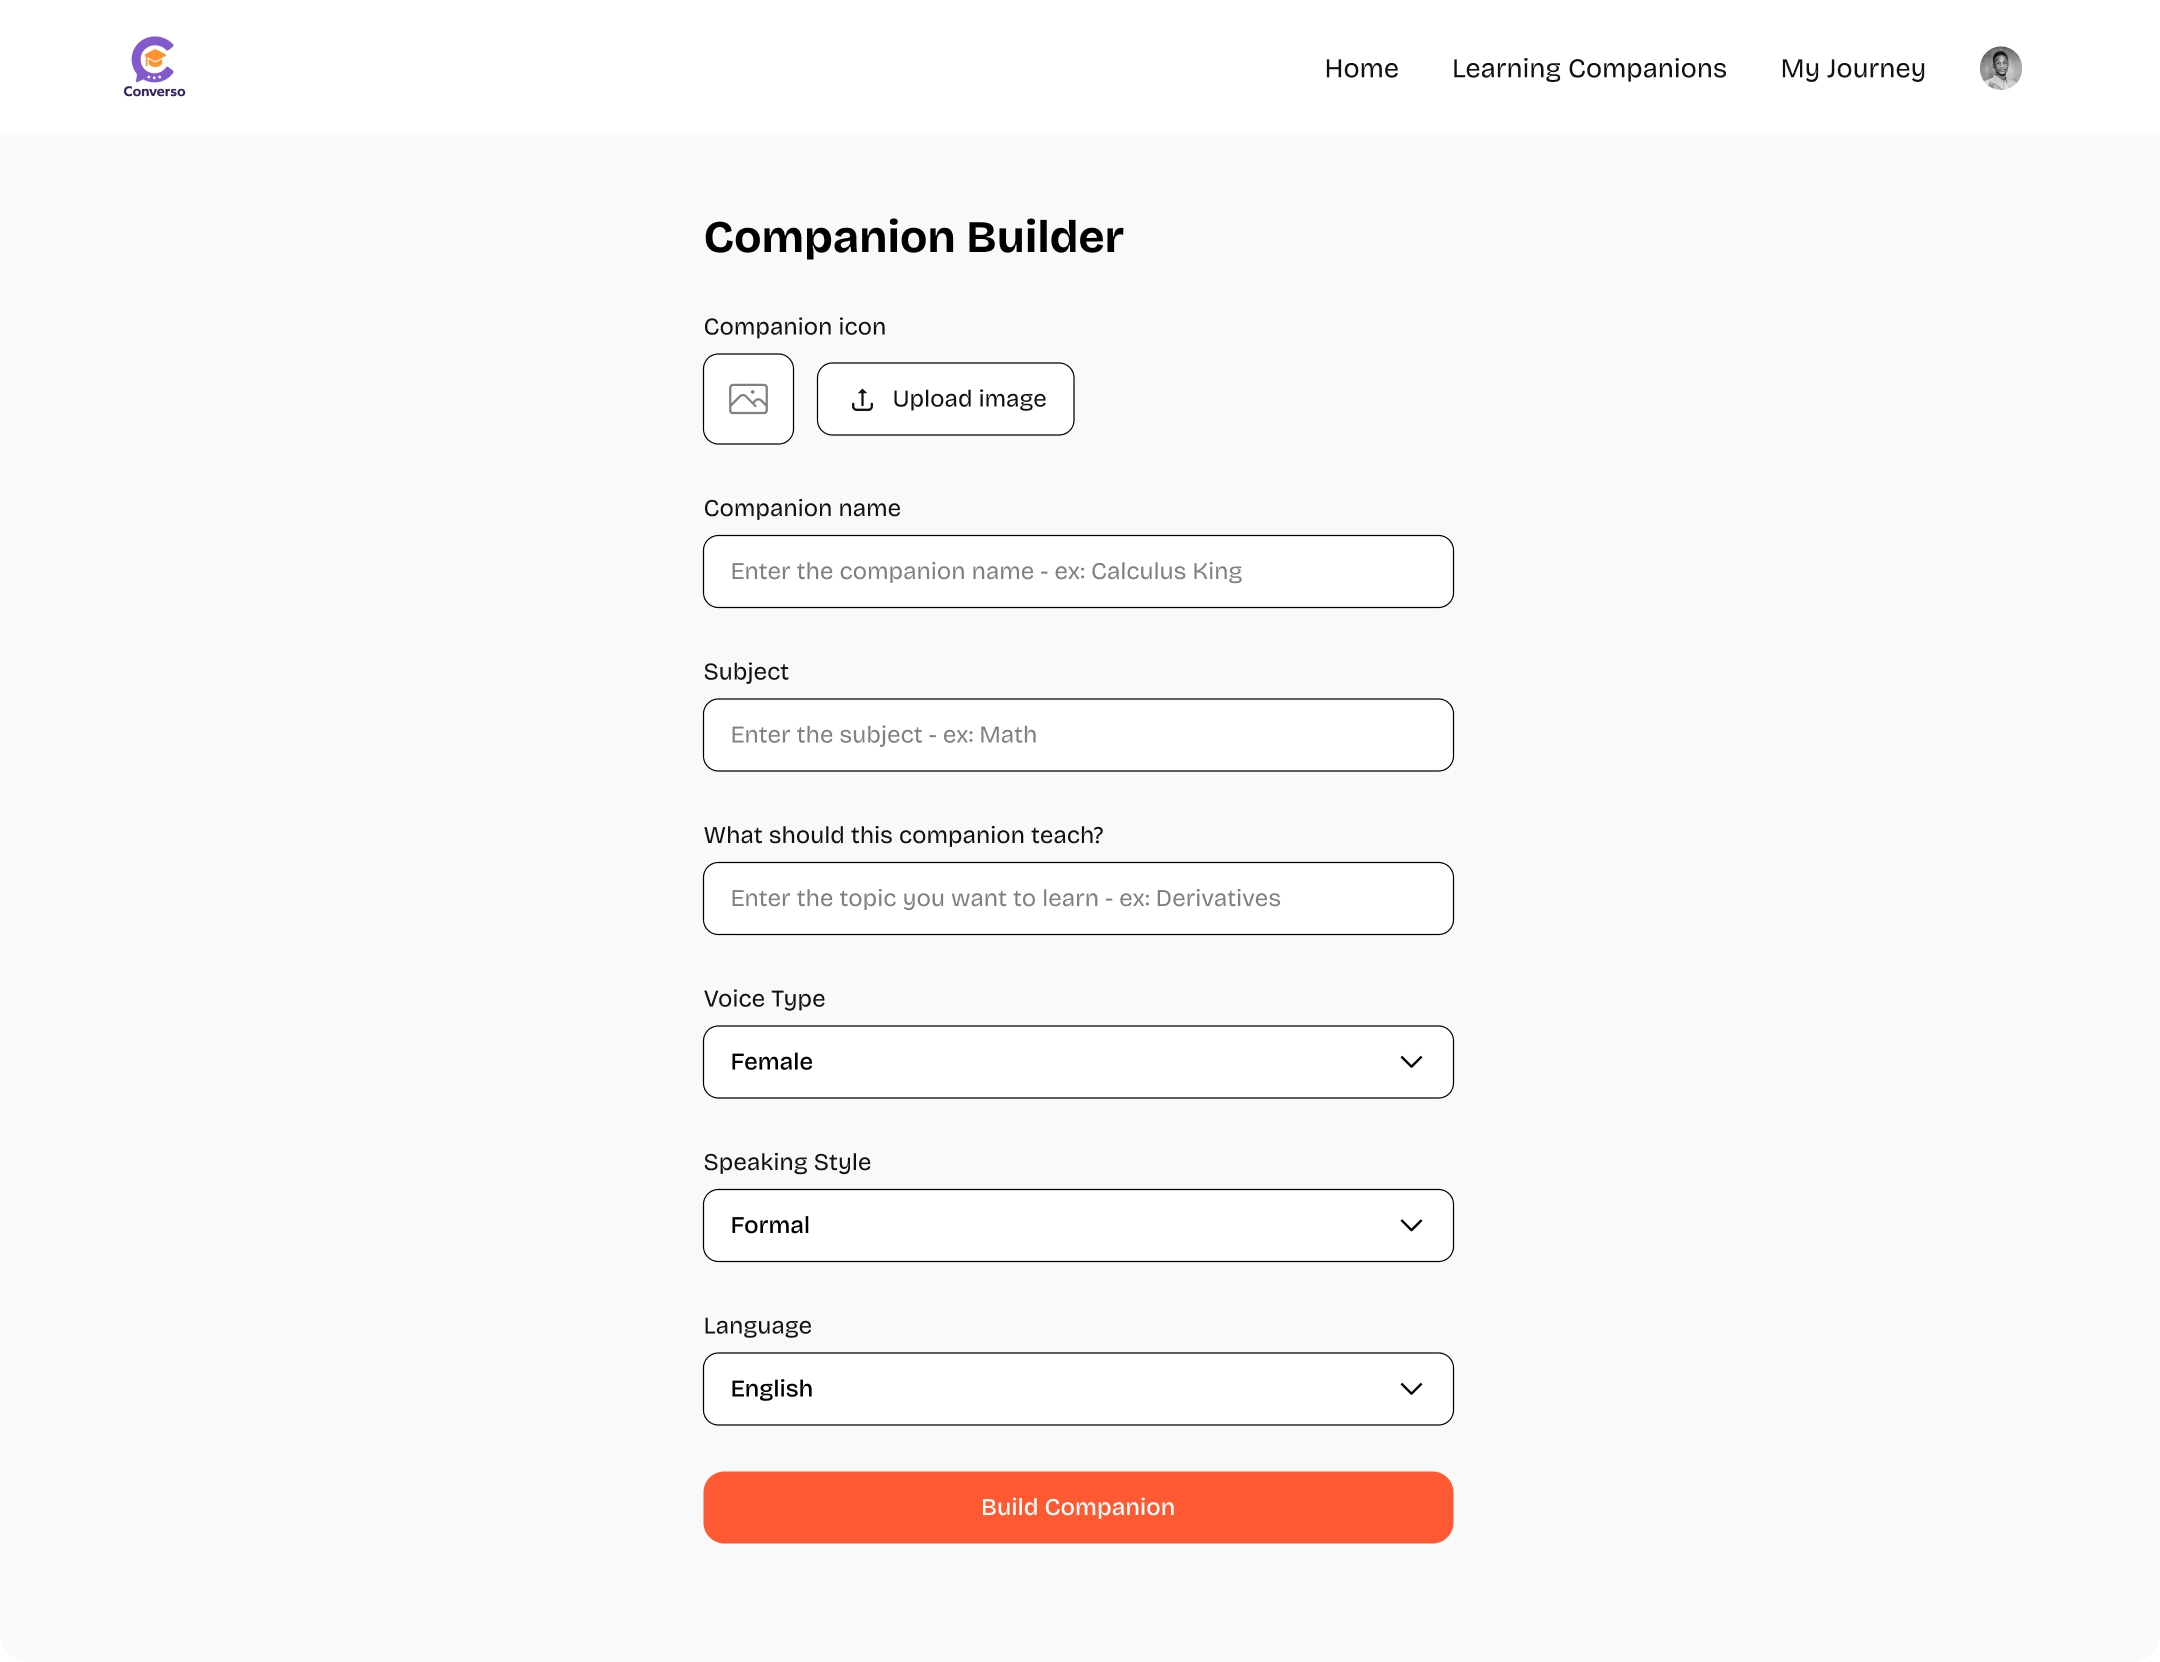Navigate to My Journey
The height and width of the screenshot is (1662, 2160).
(1852, 68)
